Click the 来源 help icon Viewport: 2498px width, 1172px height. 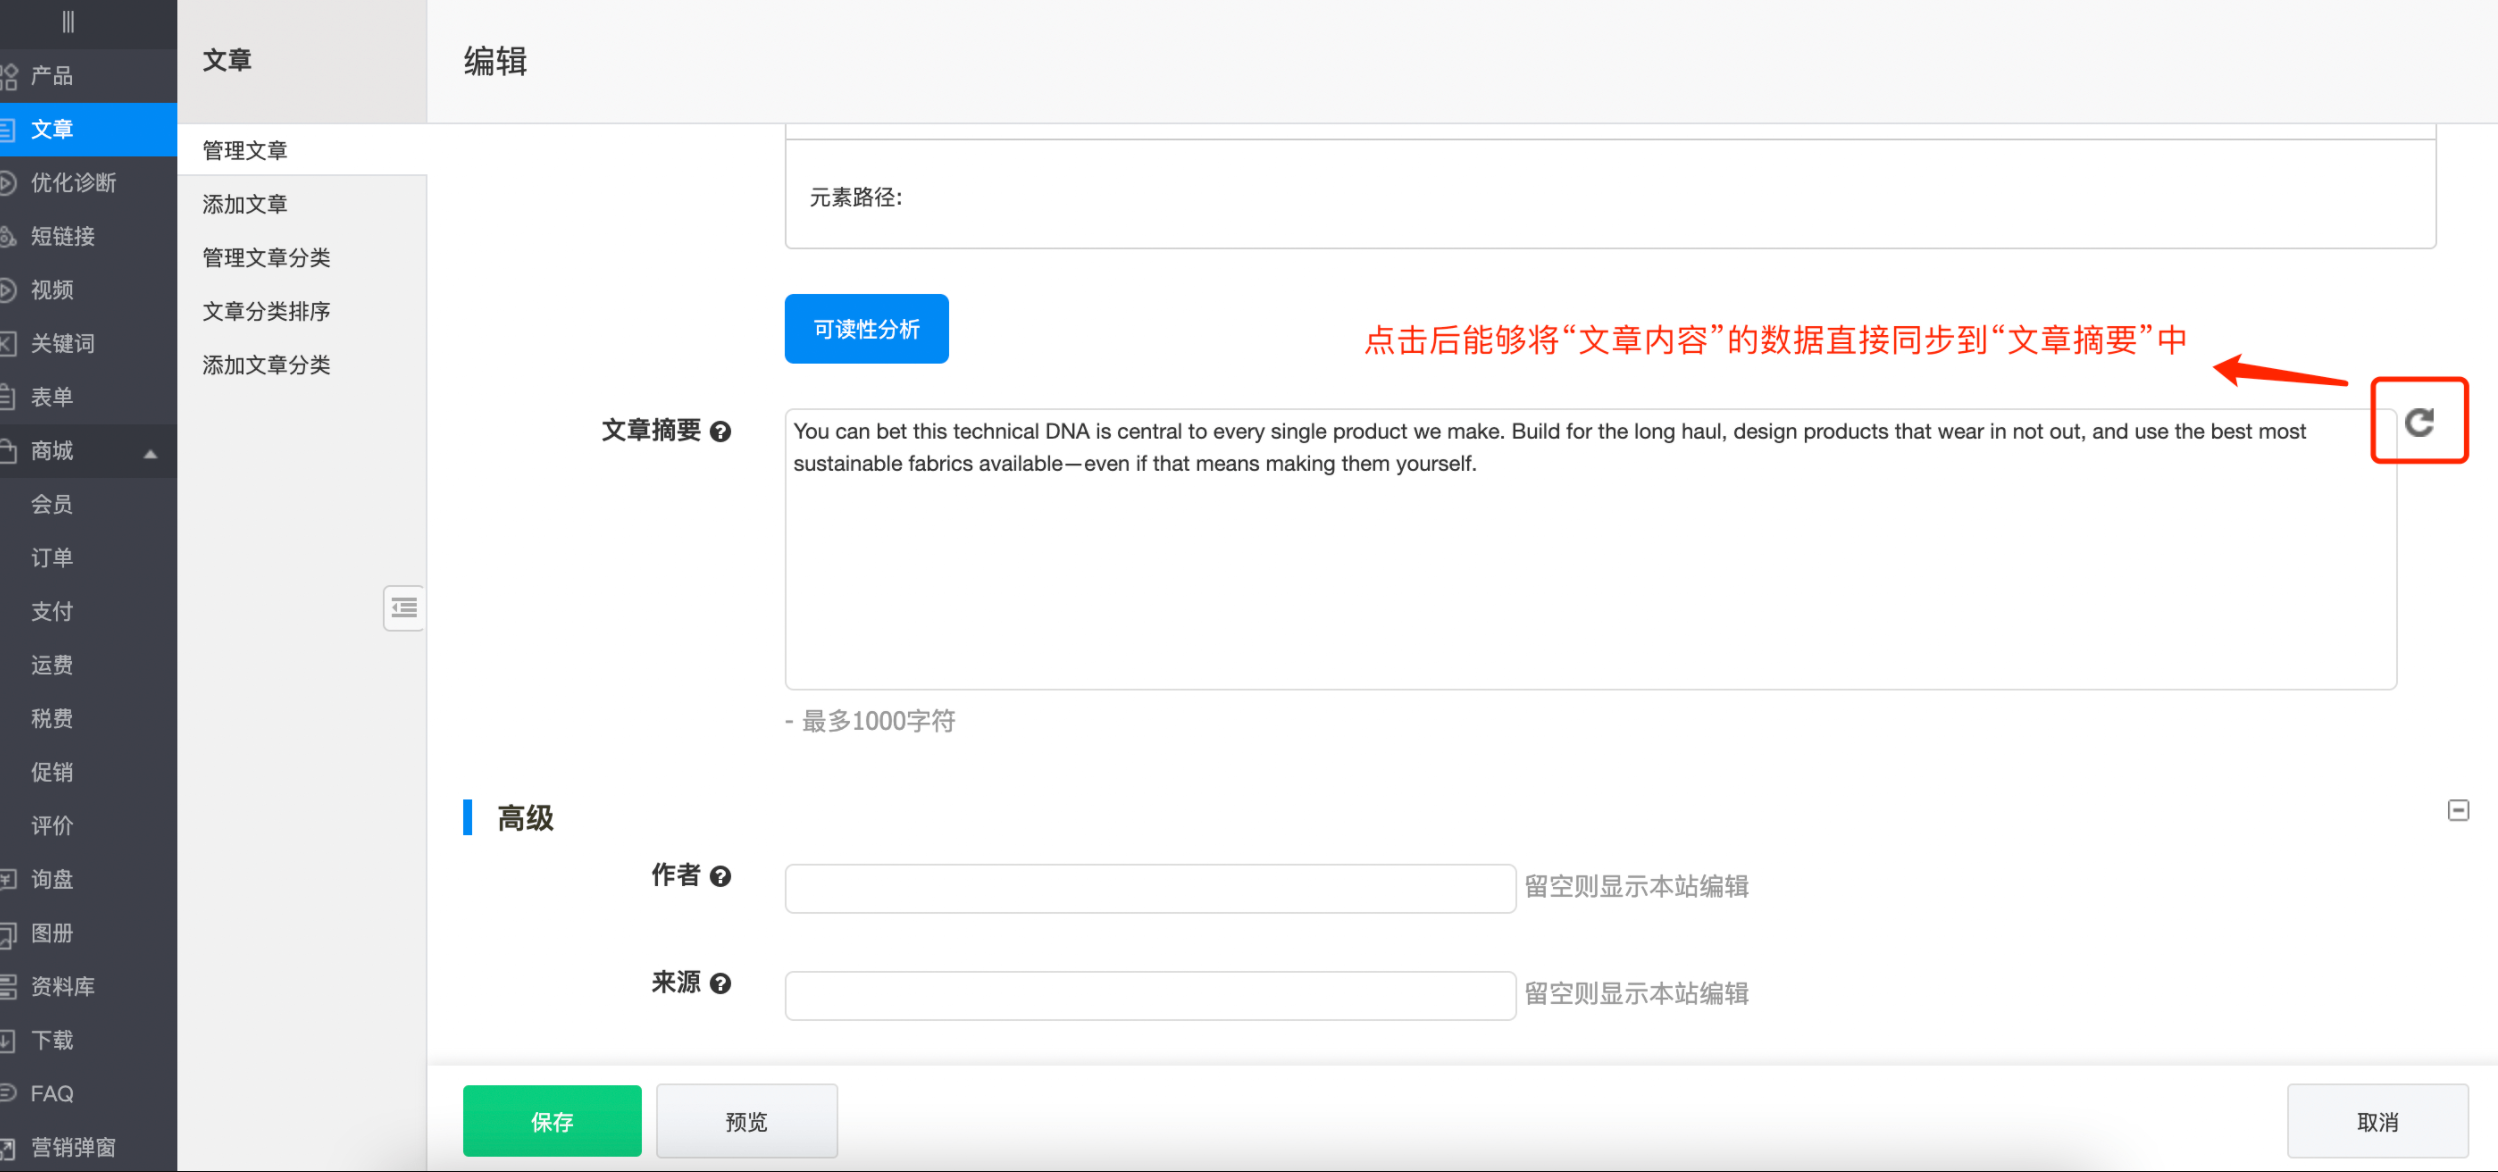coord(722,984)
